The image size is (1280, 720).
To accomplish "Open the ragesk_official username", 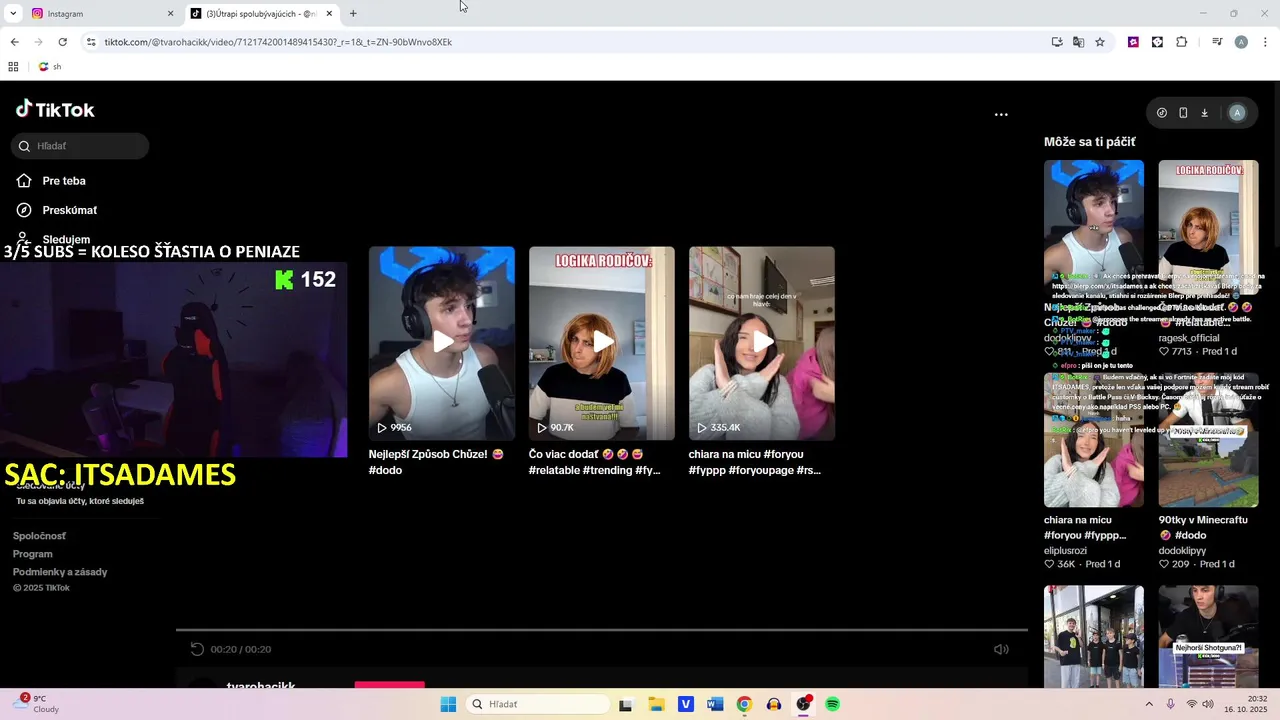I will click(x=1189, y=338).
